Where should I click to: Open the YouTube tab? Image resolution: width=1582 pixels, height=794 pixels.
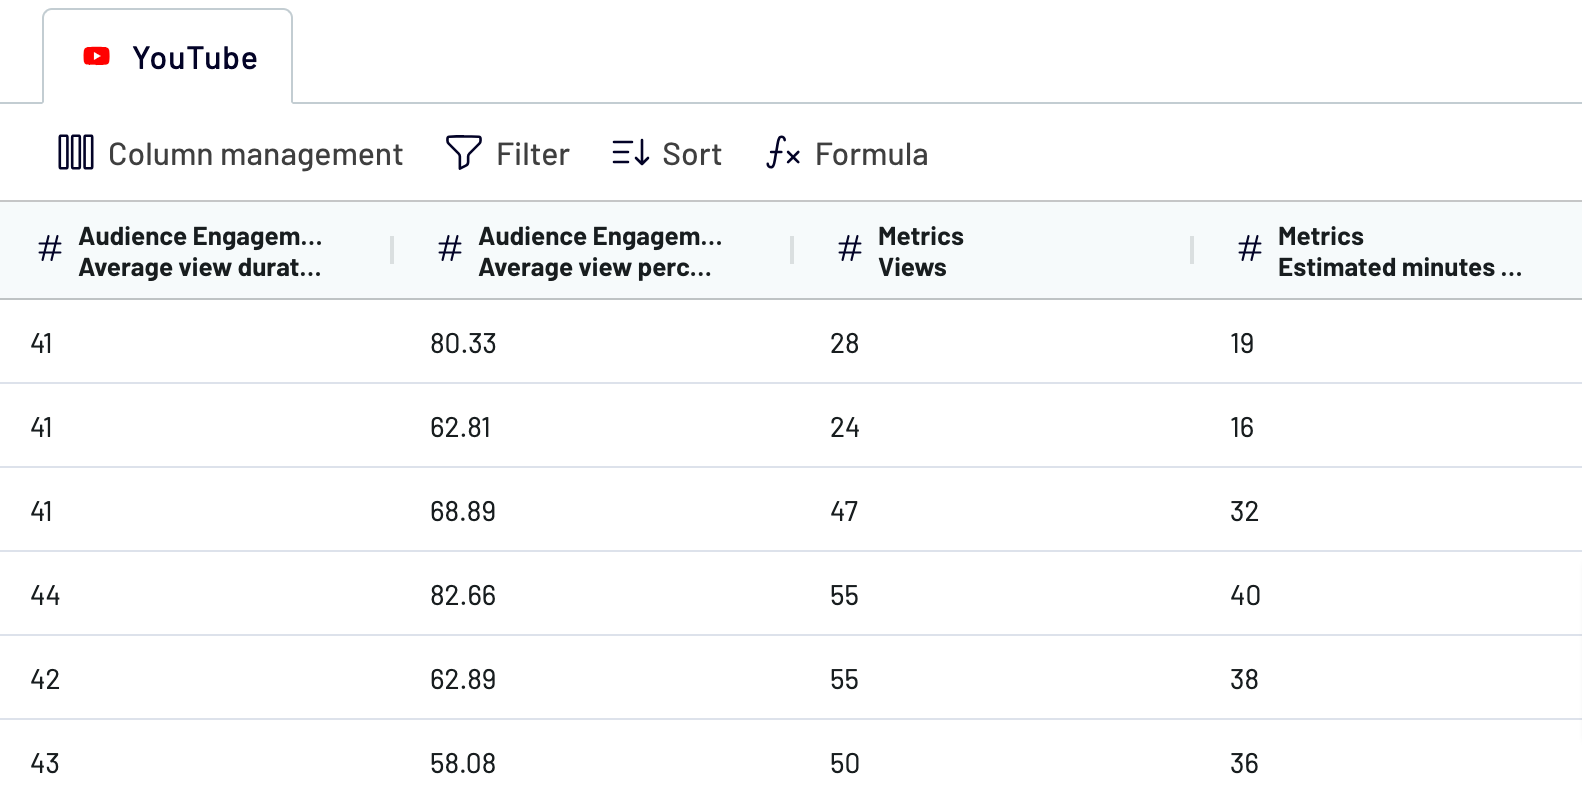point(167,57)
